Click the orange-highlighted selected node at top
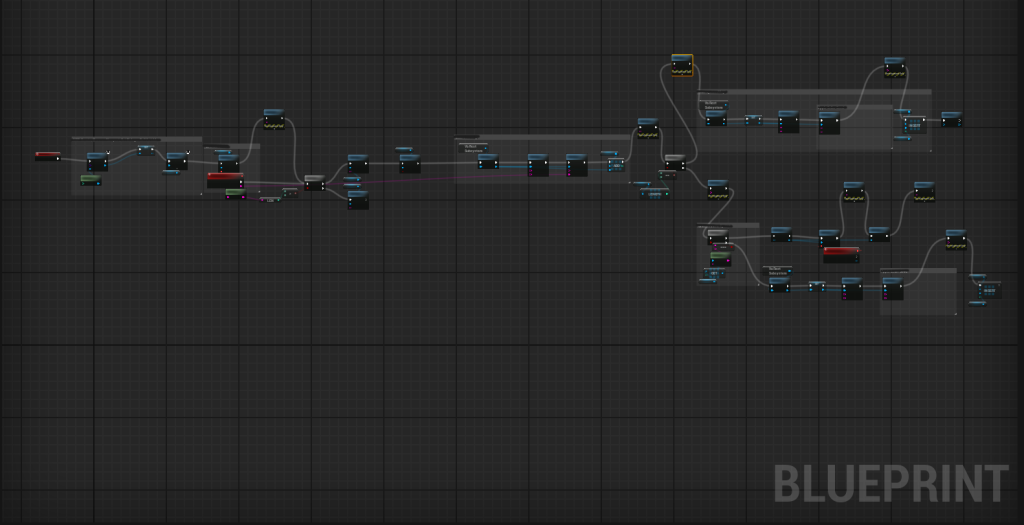The width and height of the screenshot is (1024, 525). [682, 65]
